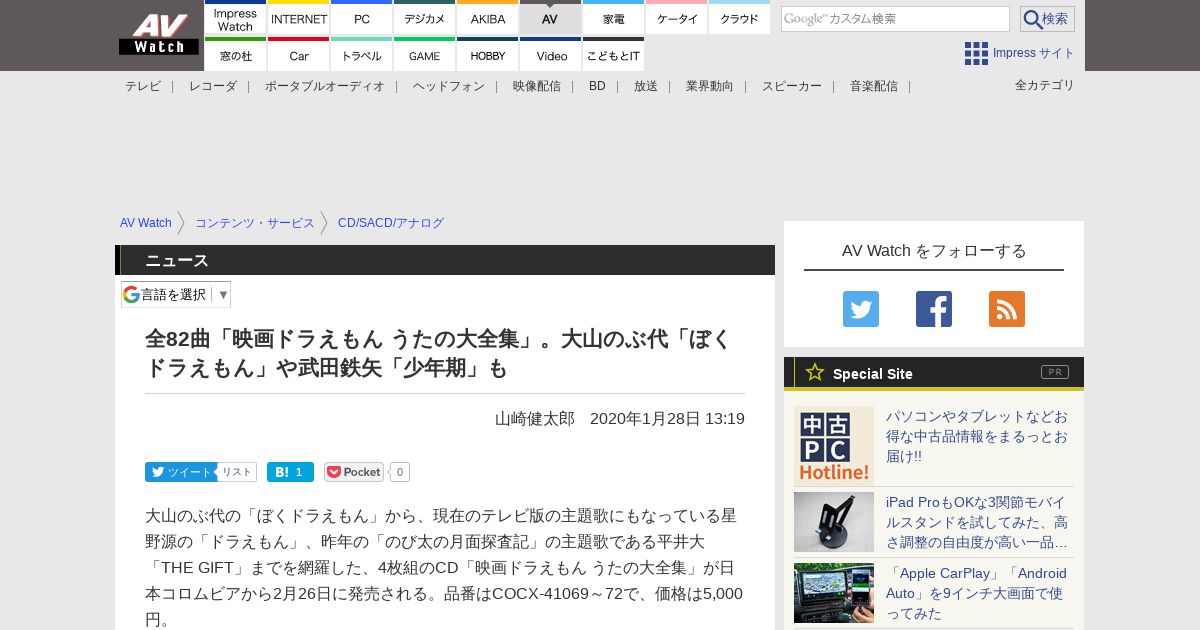Open the Facebook follow icon
This screenshot has height=630, width=1200.
[934, 309]
